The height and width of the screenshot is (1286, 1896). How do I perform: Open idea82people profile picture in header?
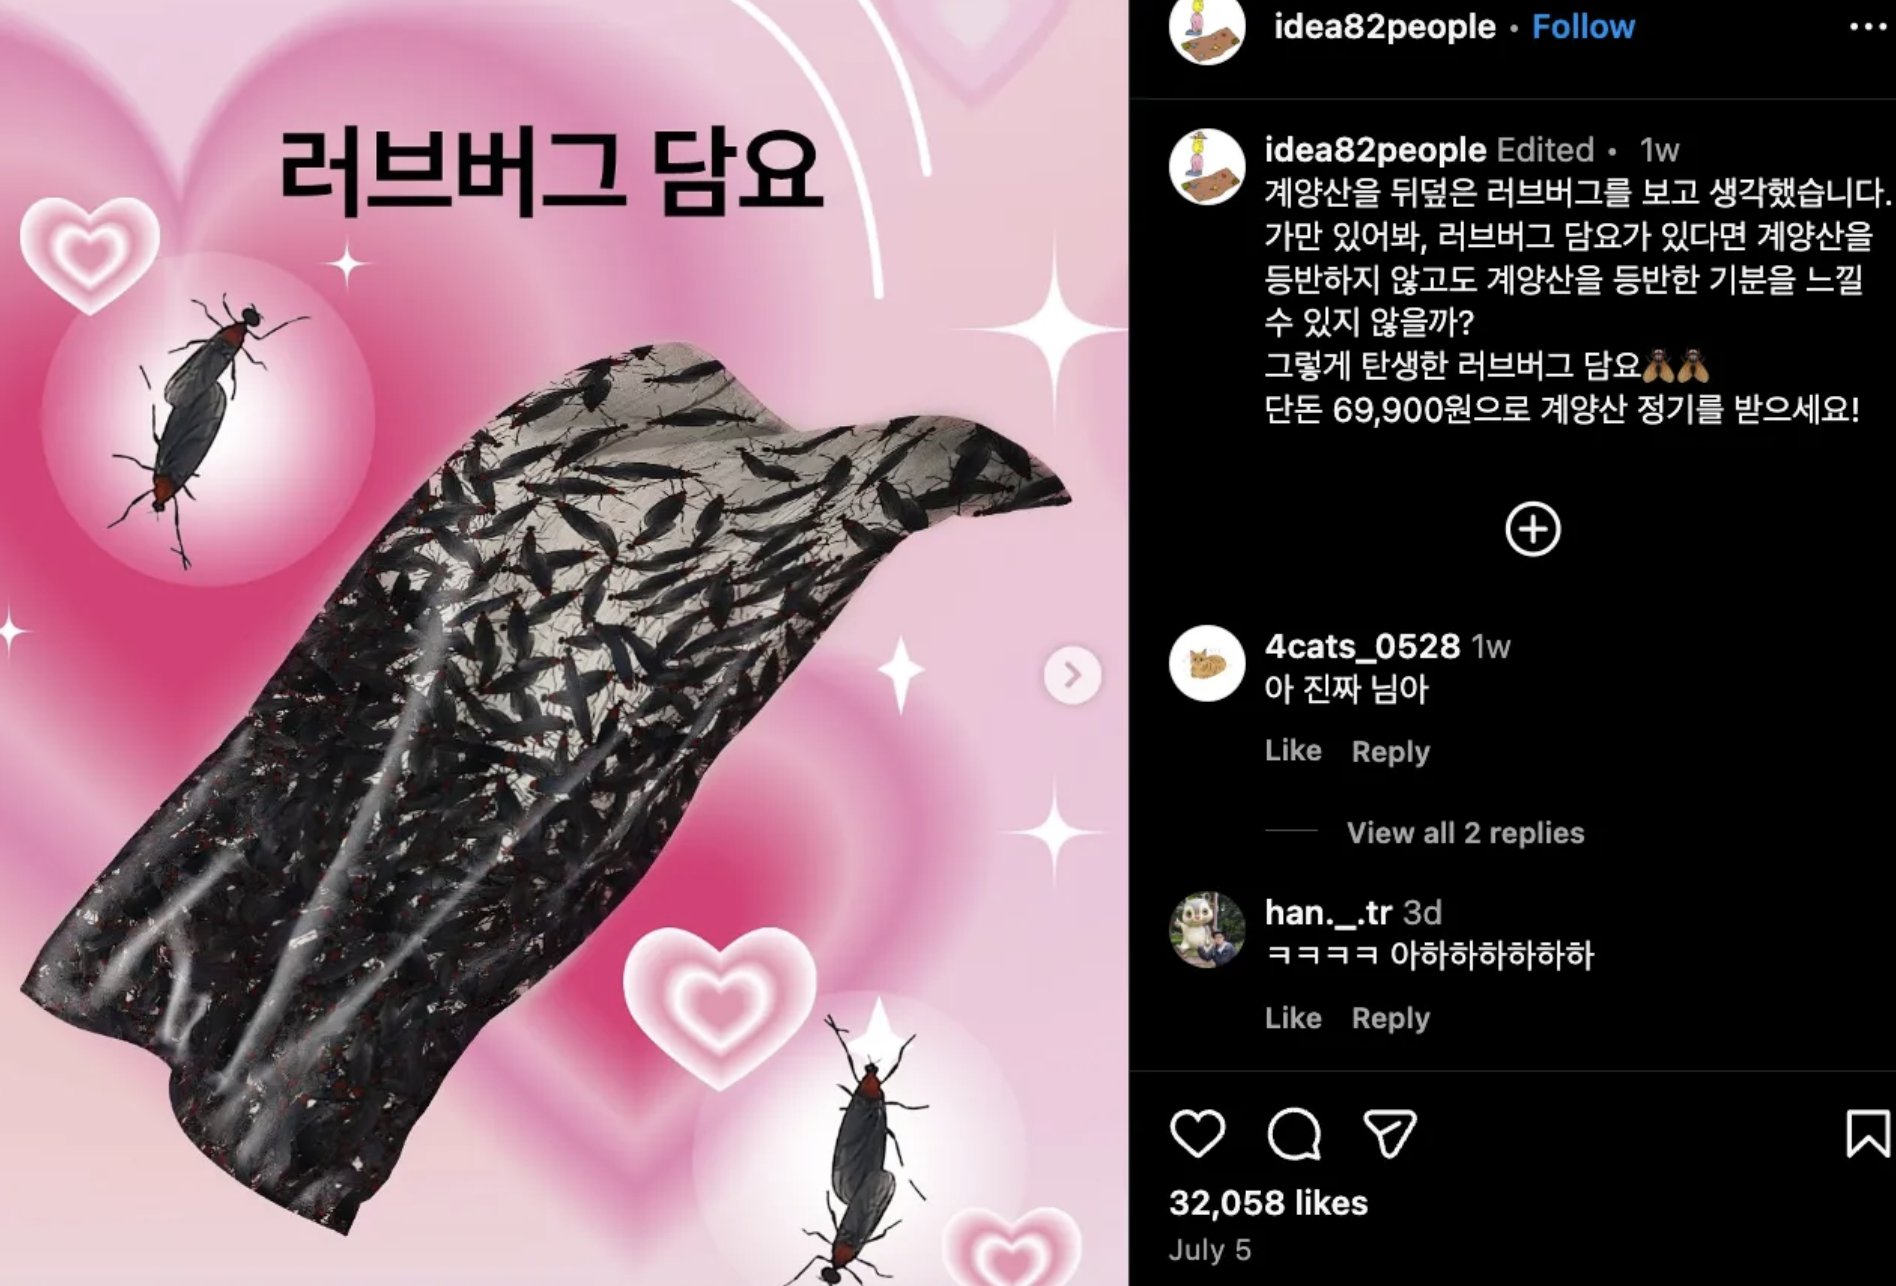[x=1207, y=27]
